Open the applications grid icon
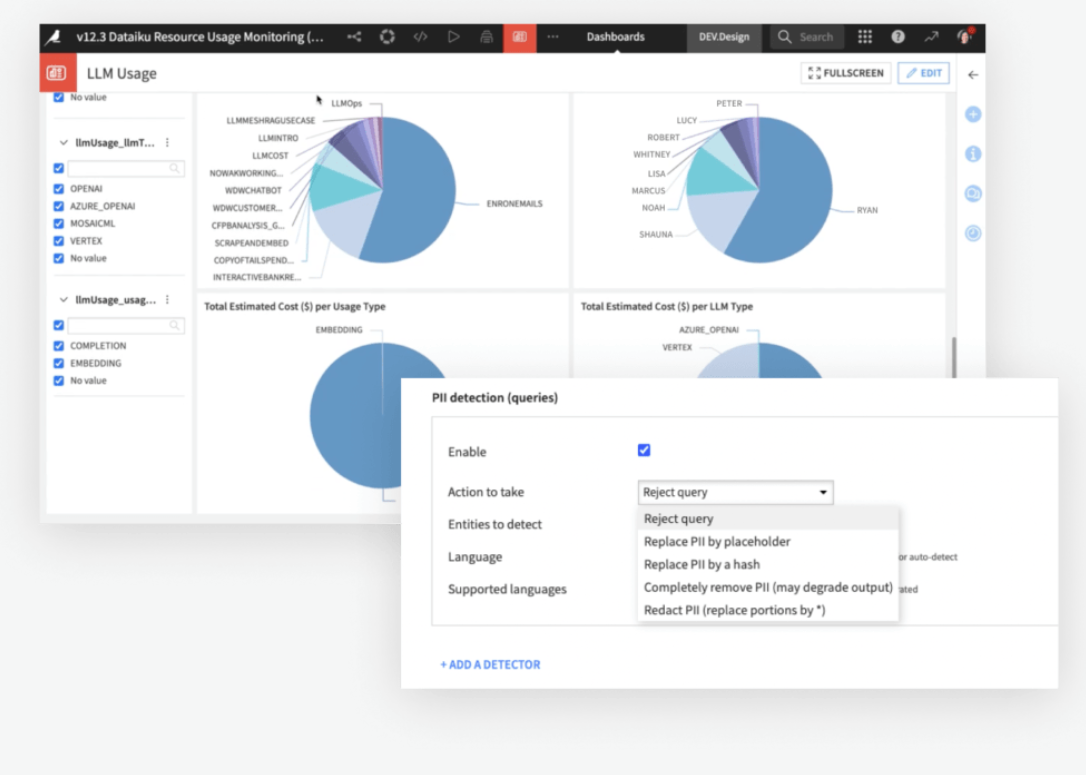The width and height of the screenshot is (1086, 775). click(x=865, y=37)
